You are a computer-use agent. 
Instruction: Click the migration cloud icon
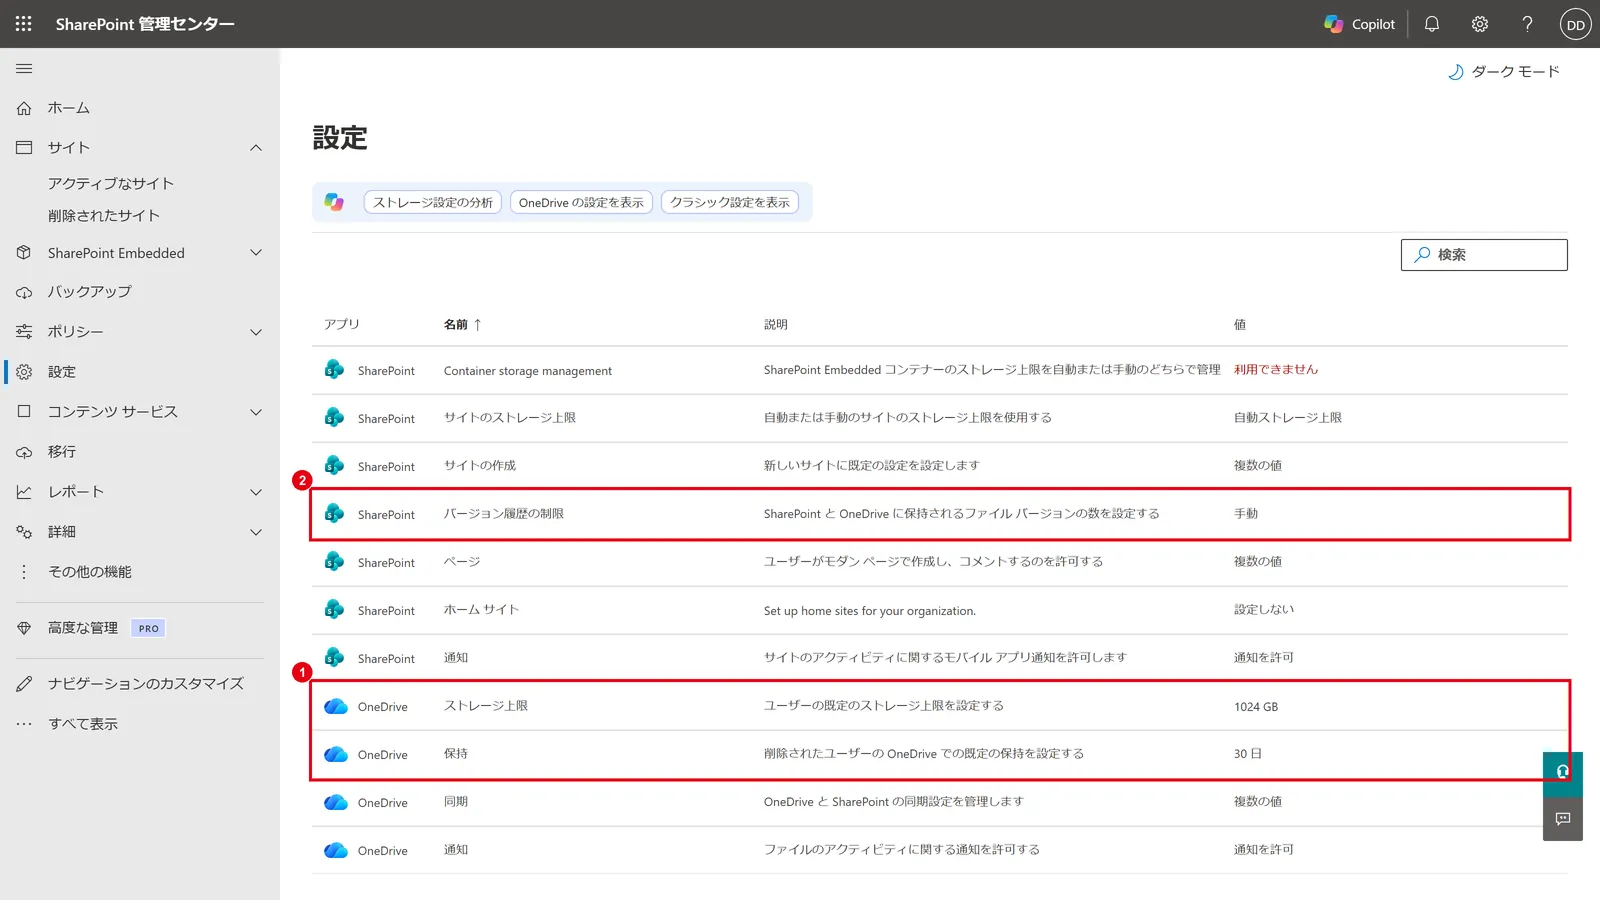tap(24, 452)
